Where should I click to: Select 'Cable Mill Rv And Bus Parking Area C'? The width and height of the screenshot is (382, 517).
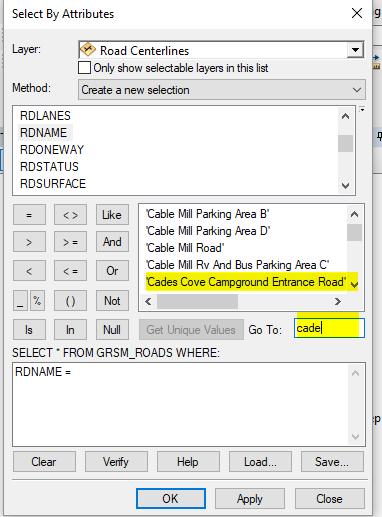click(237, 265)
